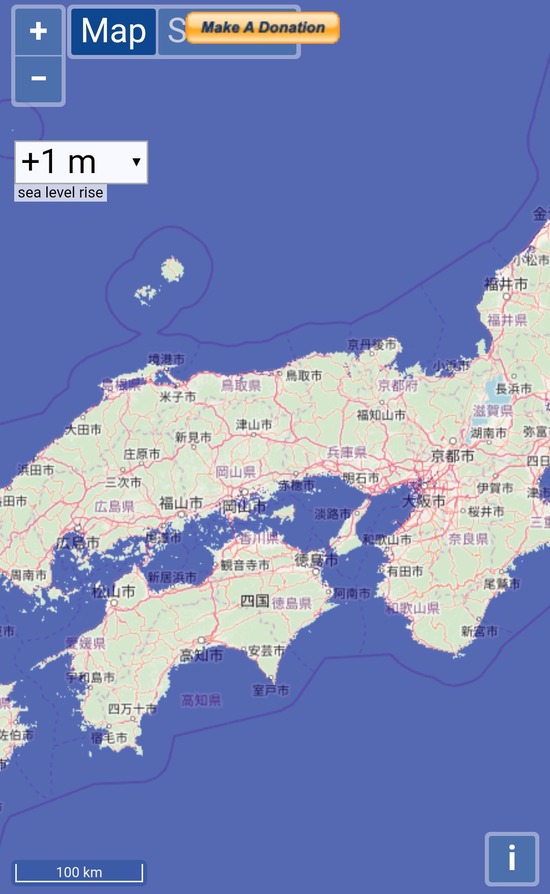Click the 高知県 prefecture label
This screenshot has width=550, height=894.
point(201,700)
